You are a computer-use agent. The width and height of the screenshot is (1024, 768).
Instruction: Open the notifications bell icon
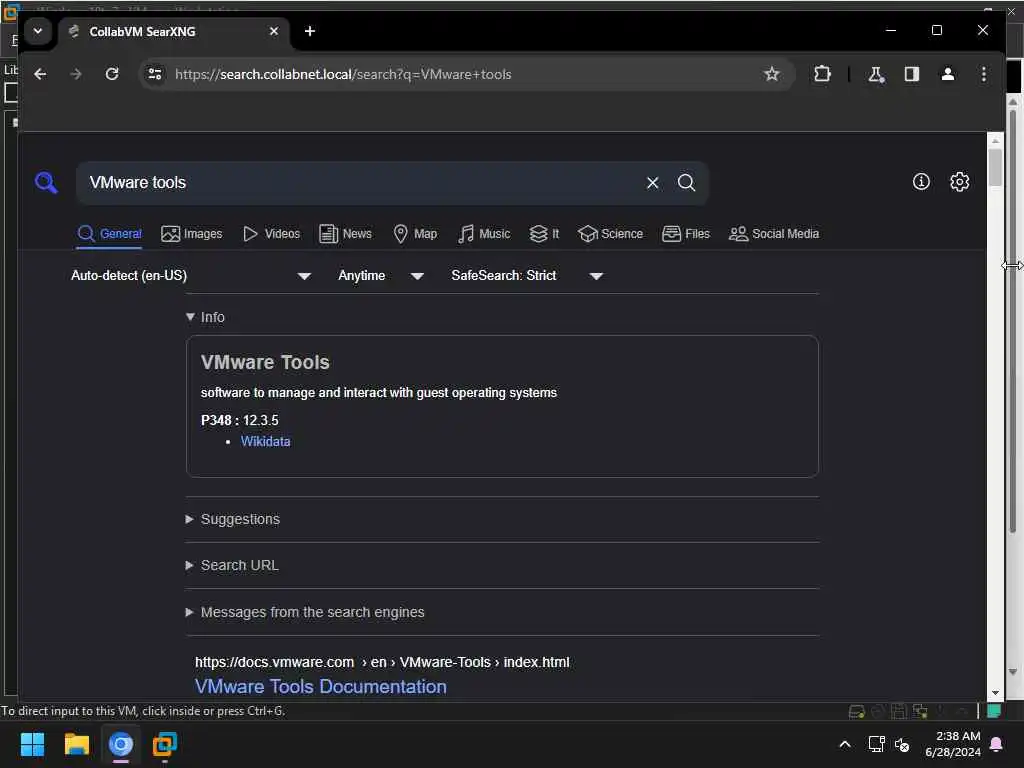(x=997, y=744)
